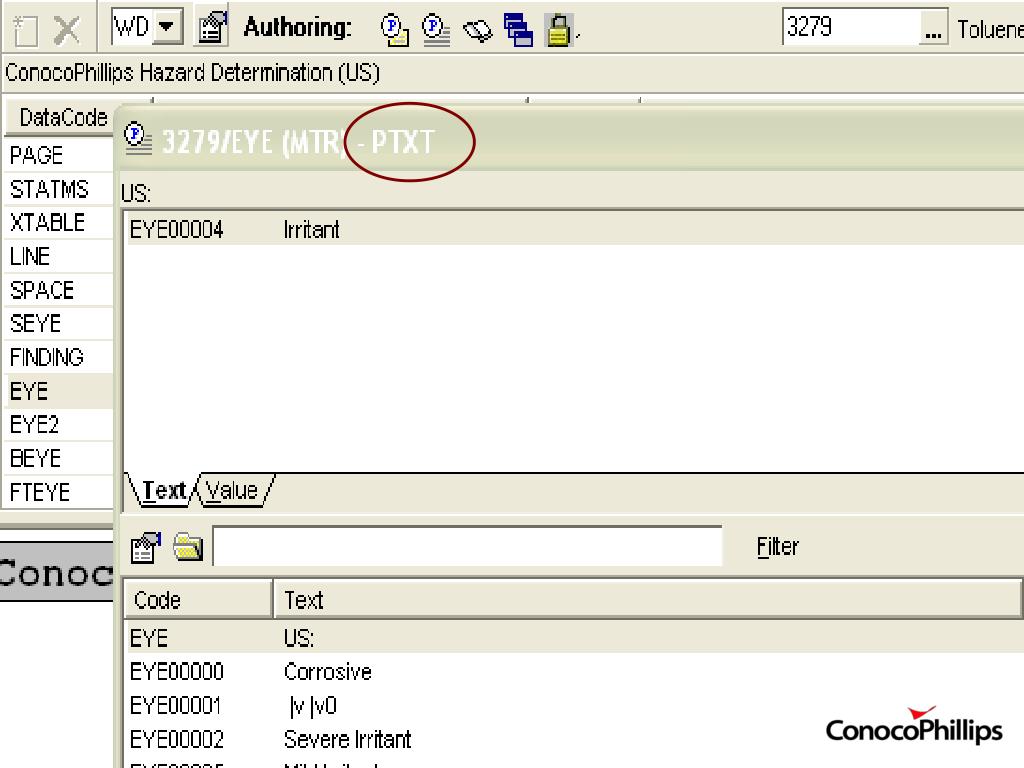The height and width of the screenshot is (768, 1024).
Task: Click the first Authoring phrase icon
Action: pos(395,29)
